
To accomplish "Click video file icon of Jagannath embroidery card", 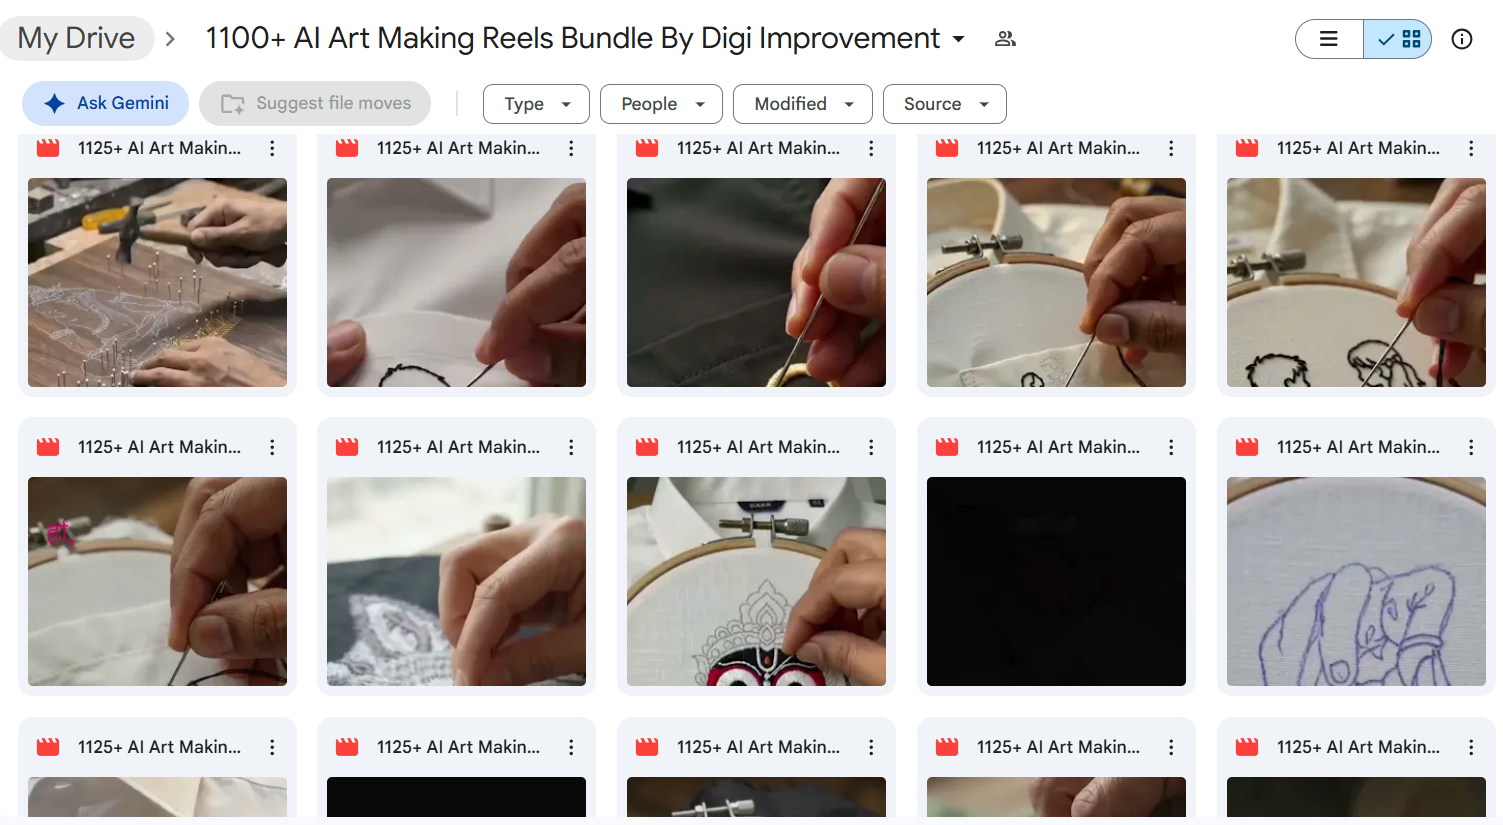I will click(x=647, y=447).
